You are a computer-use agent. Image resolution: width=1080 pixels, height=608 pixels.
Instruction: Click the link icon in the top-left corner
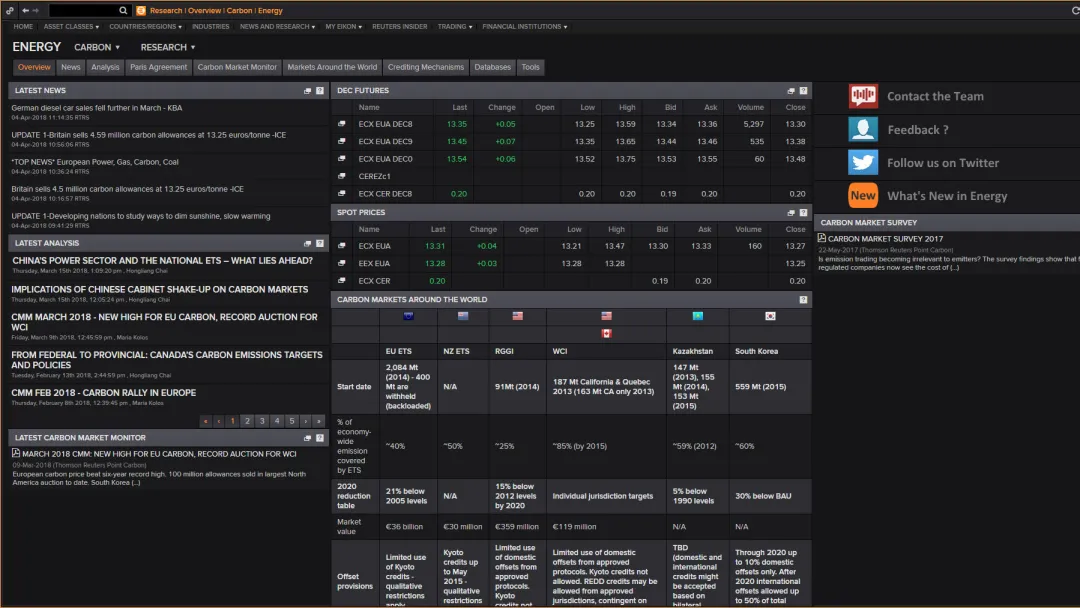[10, 10]
